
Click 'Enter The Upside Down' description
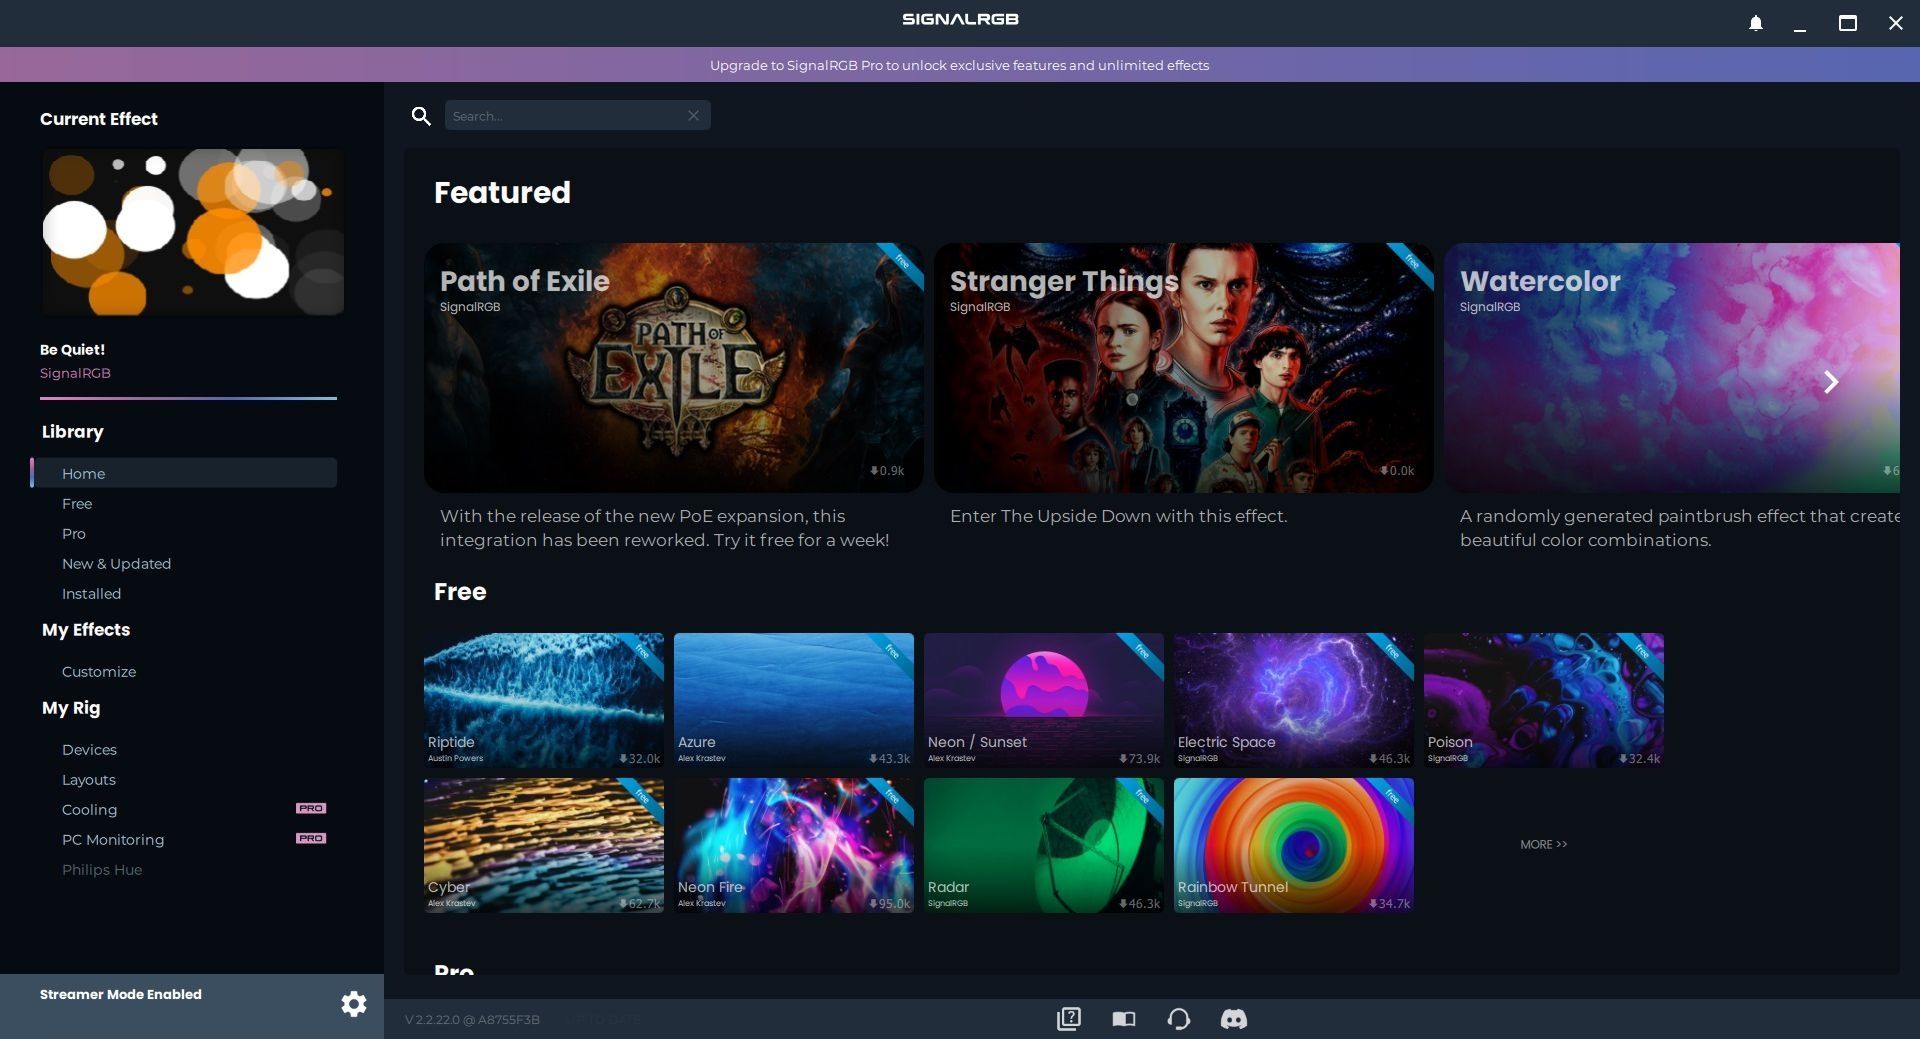coord(1118,516)
